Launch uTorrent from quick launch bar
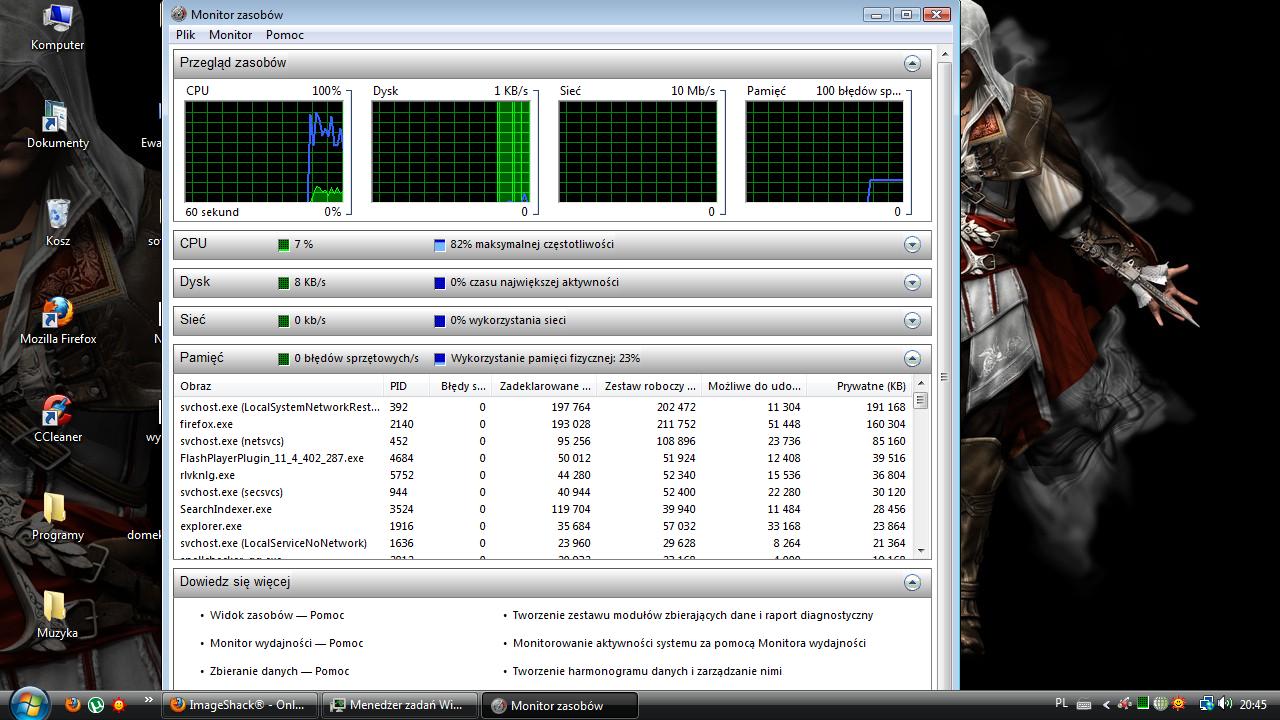Screen dimensions: 1280x720 point(96,705)
